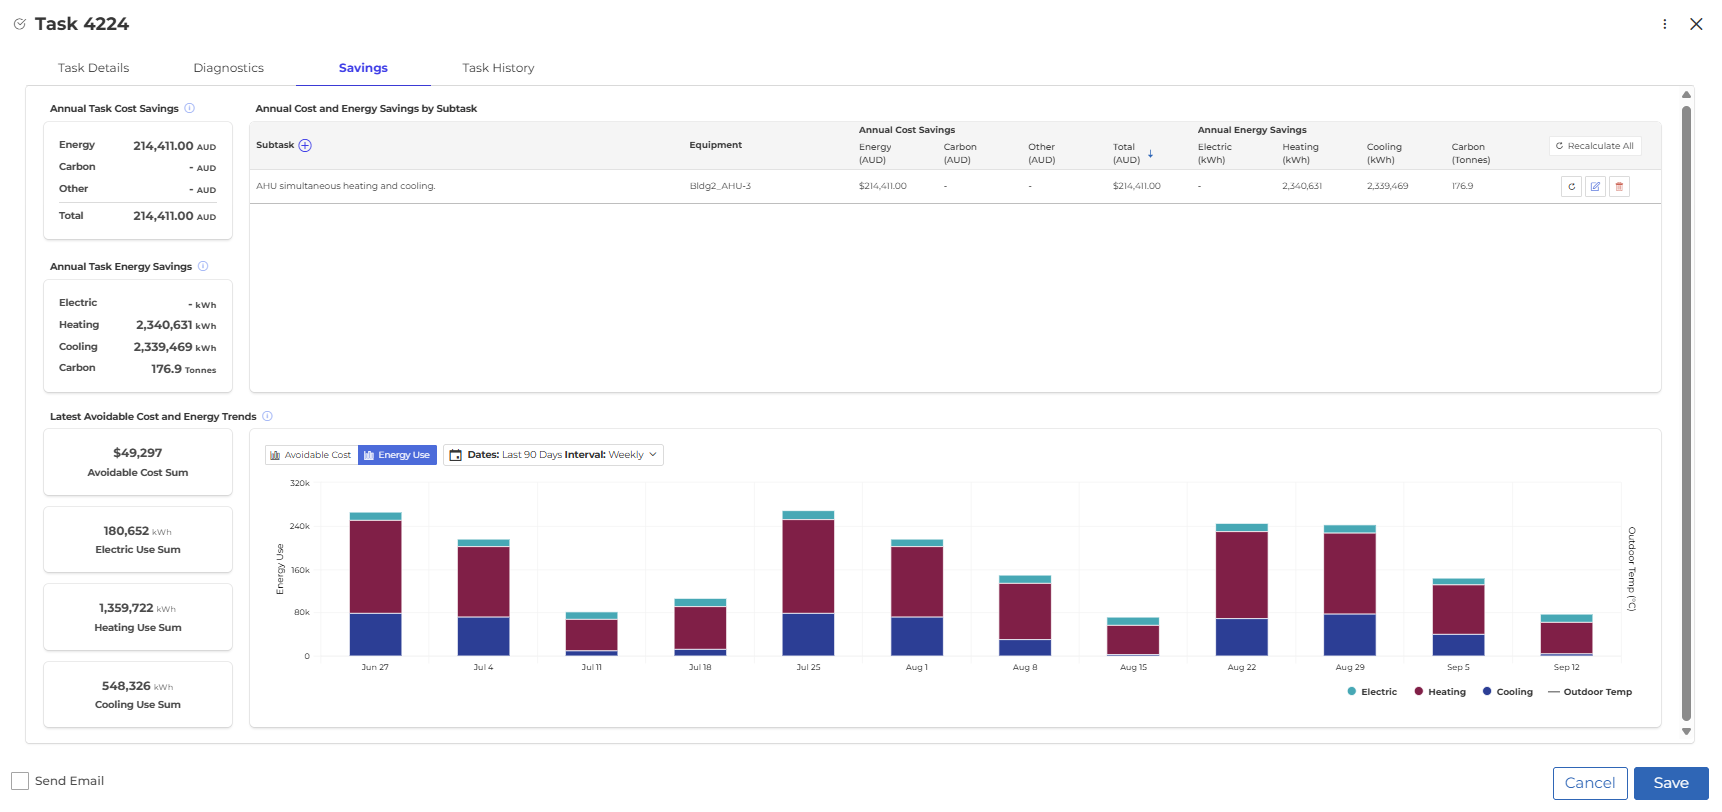Toggle Cooling series in chart legend

pos(1508,692)
